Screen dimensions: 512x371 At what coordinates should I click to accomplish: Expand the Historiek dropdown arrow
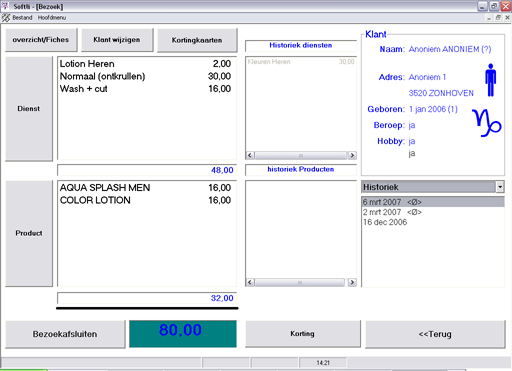pos(500,187)
